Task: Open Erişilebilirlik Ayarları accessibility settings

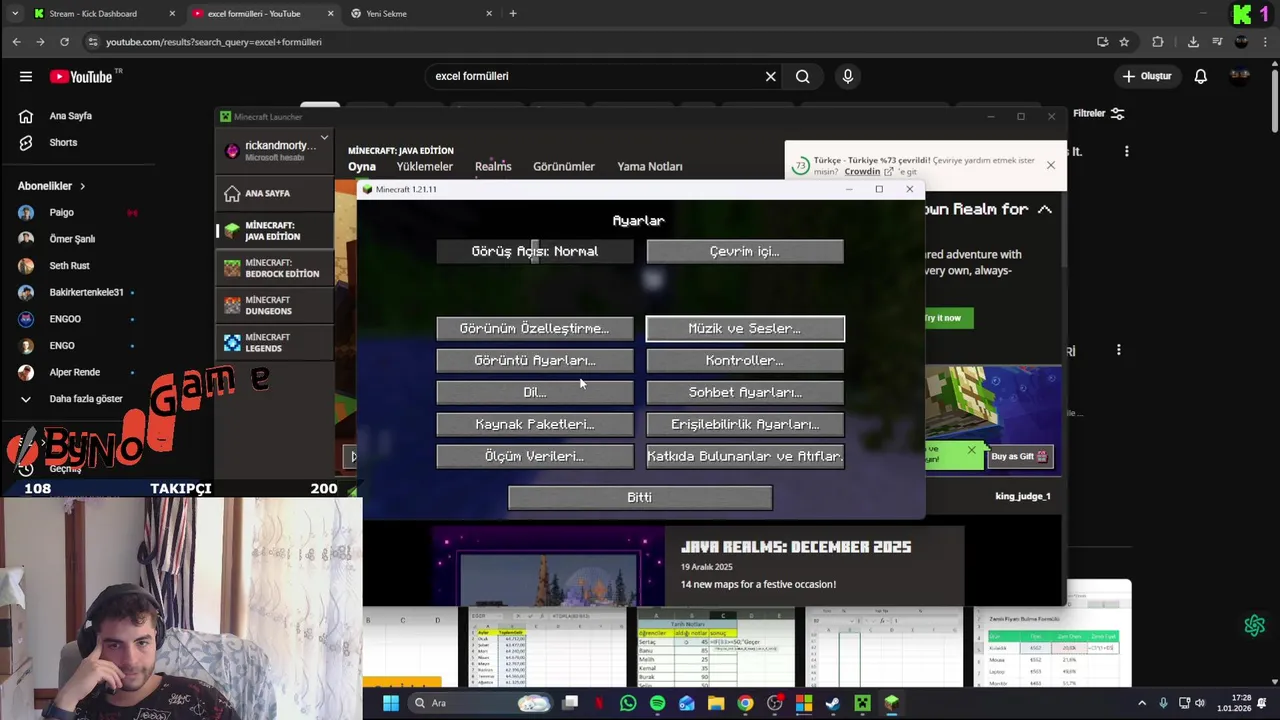Action: tap(745, 424)
